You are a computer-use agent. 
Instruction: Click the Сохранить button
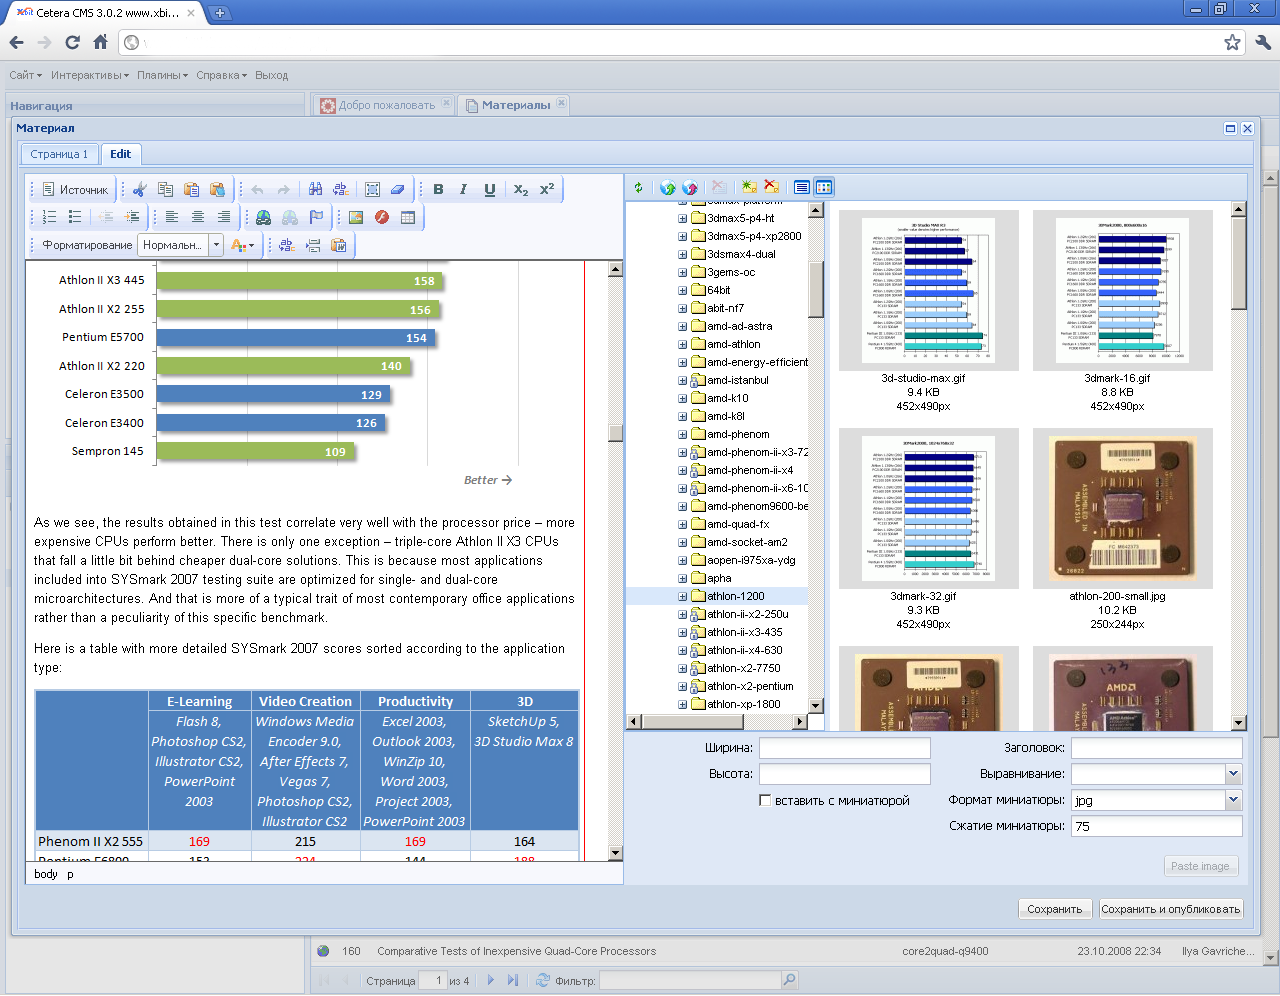1054,909
